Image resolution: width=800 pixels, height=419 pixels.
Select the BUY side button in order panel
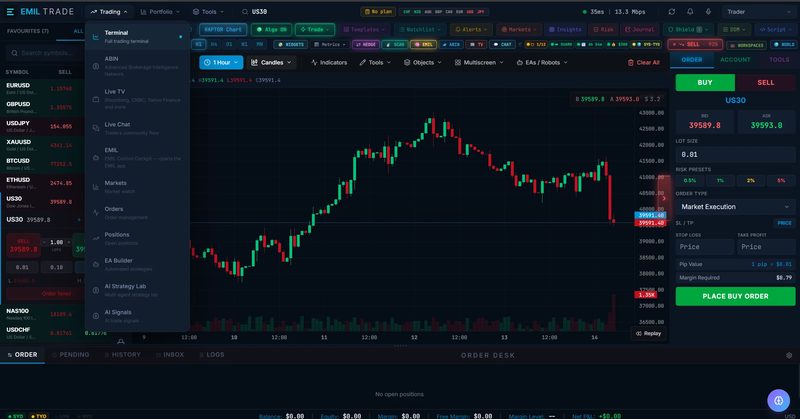point(705,82)
